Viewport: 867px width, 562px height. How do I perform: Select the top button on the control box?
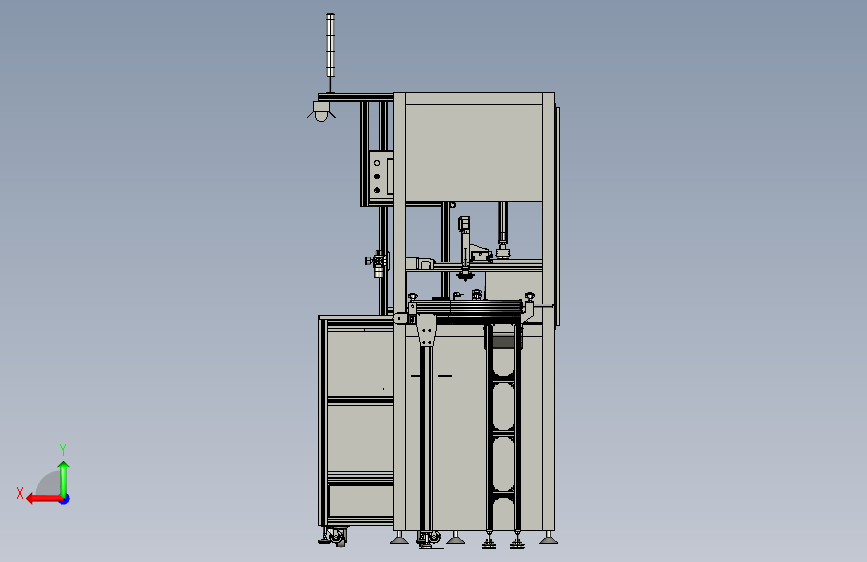377,163
